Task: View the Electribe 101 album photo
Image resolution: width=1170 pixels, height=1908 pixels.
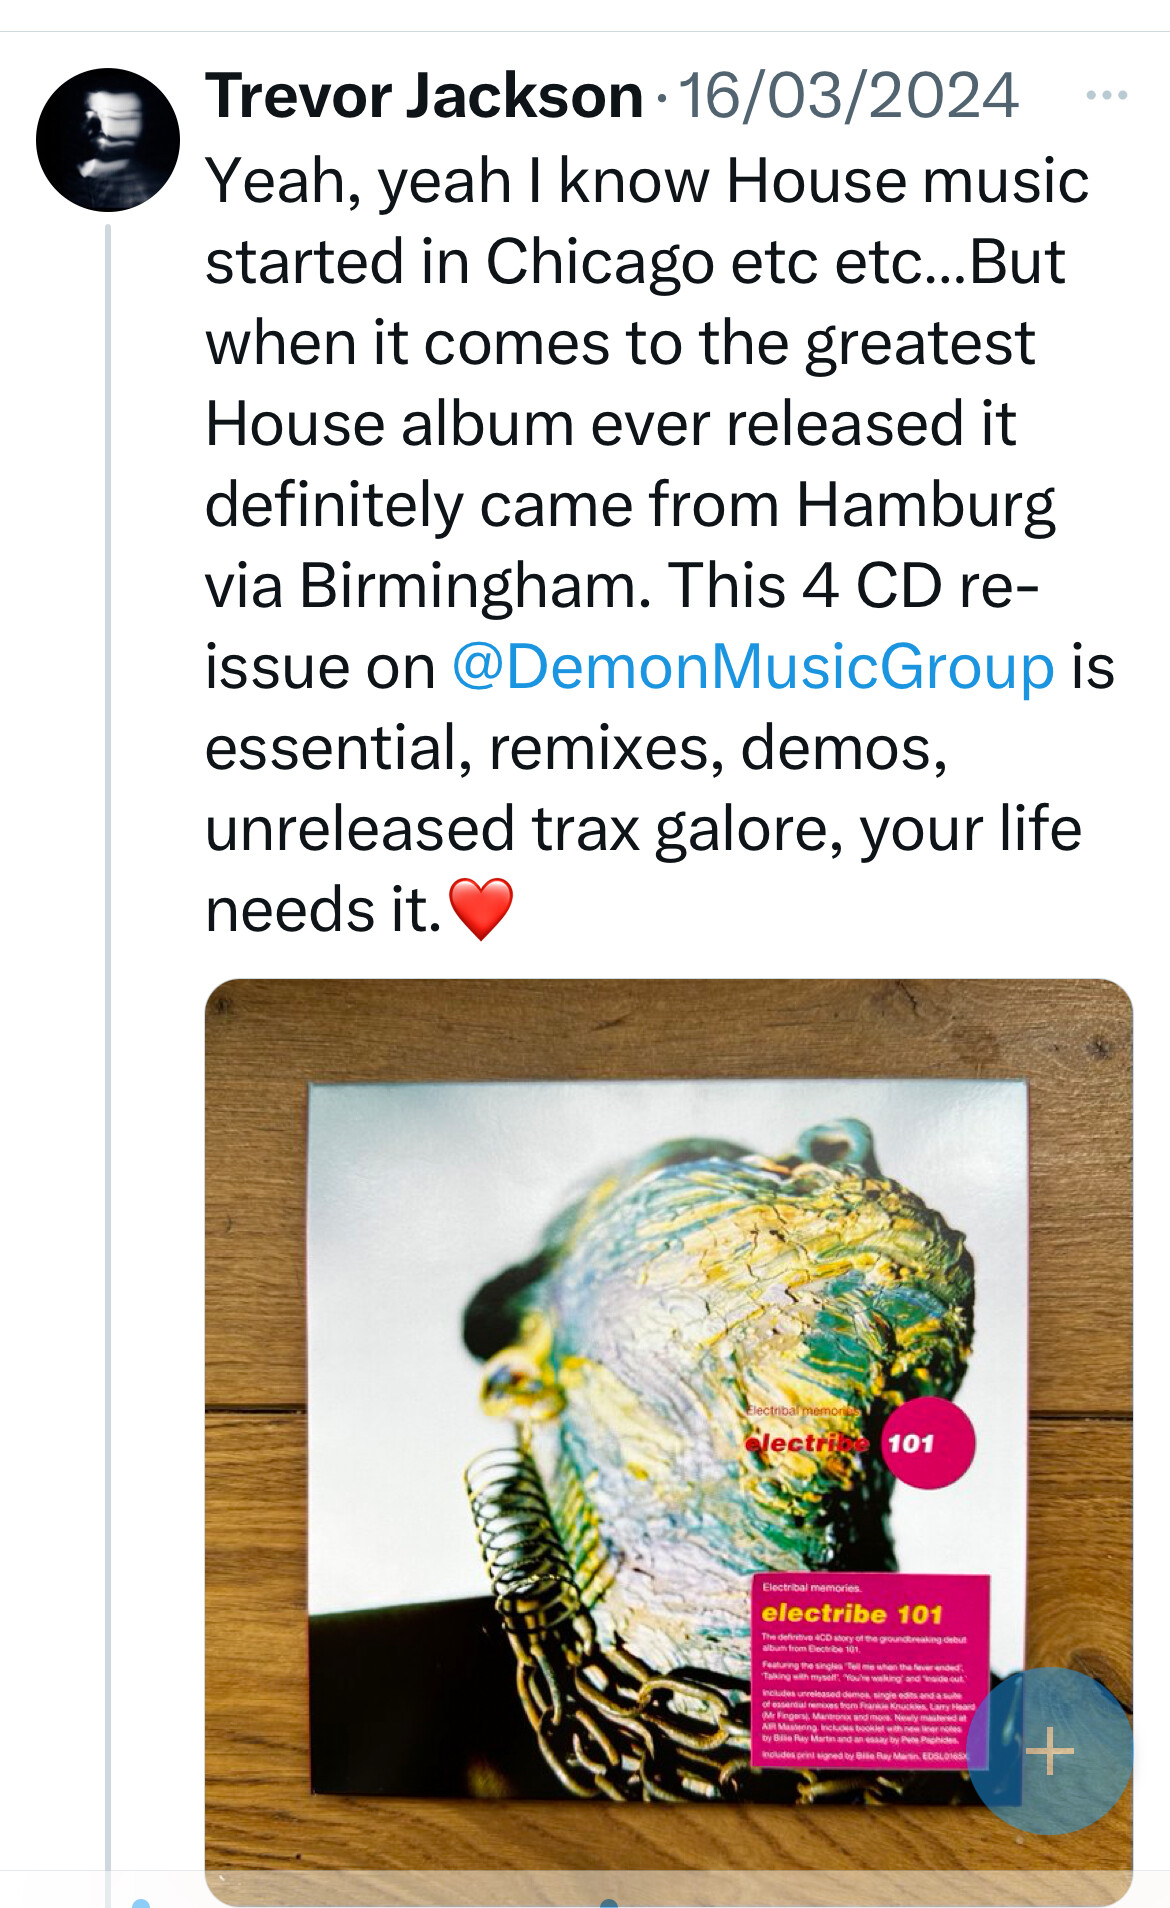Action: pos(669,1442)
